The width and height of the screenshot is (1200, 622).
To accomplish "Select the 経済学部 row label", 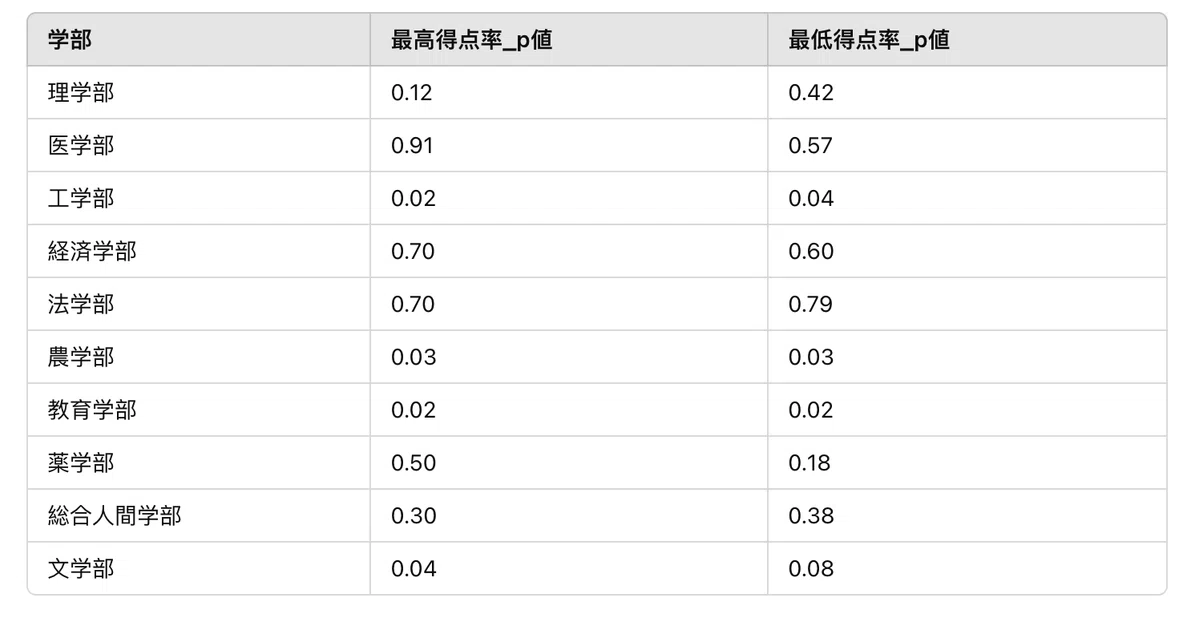I will (x=92, y=252).
